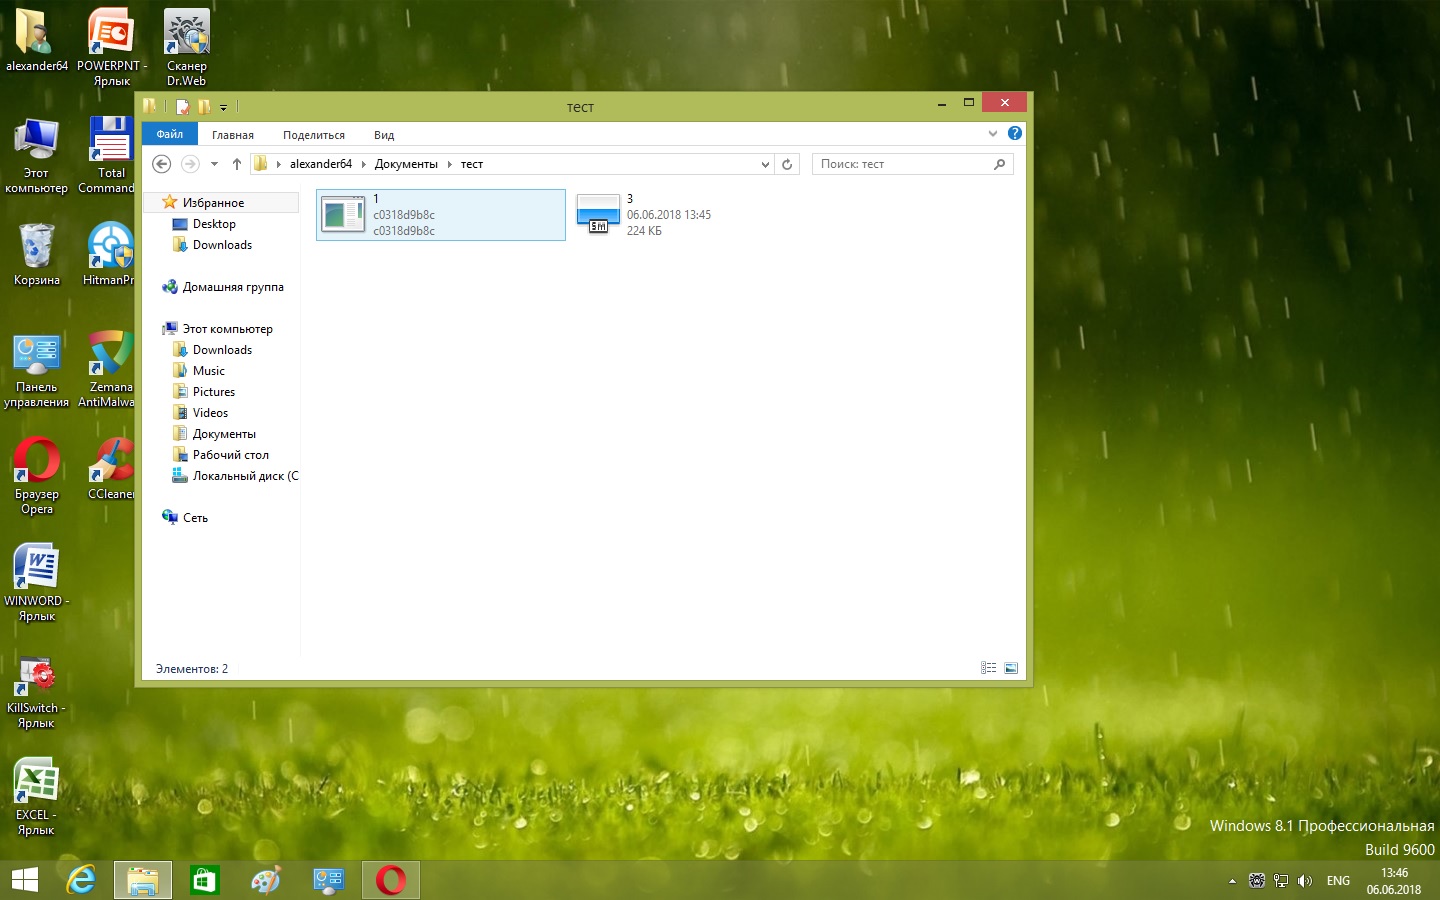Open Explorer help with the blue question mark
This screenshot has height=900, width=1440.
(x=1015, y=133)
